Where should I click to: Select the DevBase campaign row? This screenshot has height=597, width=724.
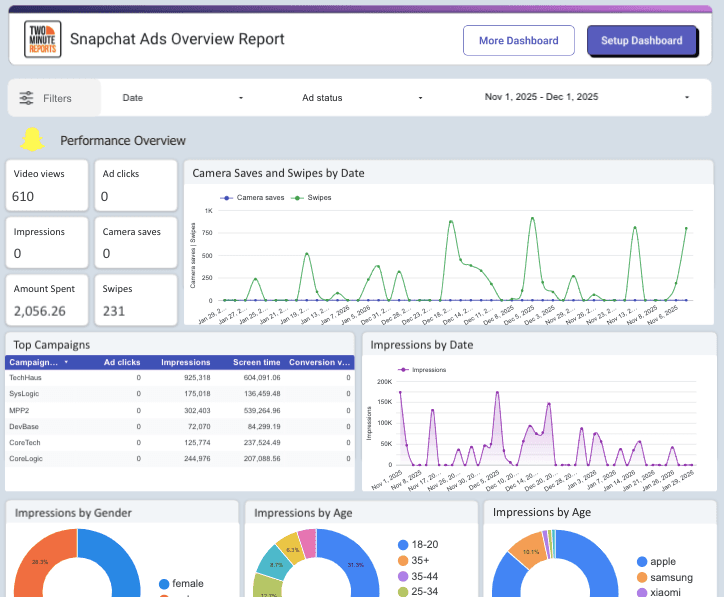179,427
